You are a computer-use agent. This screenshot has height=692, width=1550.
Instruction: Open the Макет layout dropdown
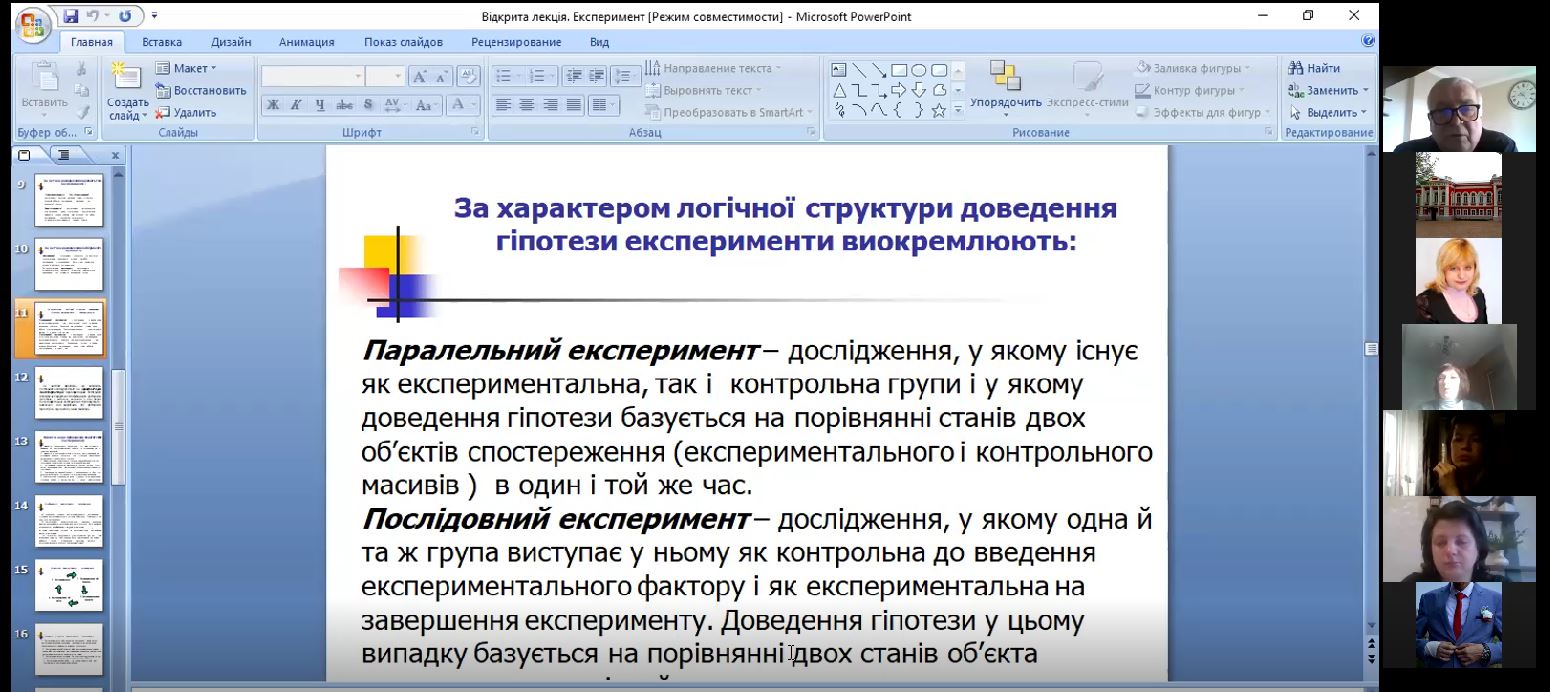click(192, 68)
